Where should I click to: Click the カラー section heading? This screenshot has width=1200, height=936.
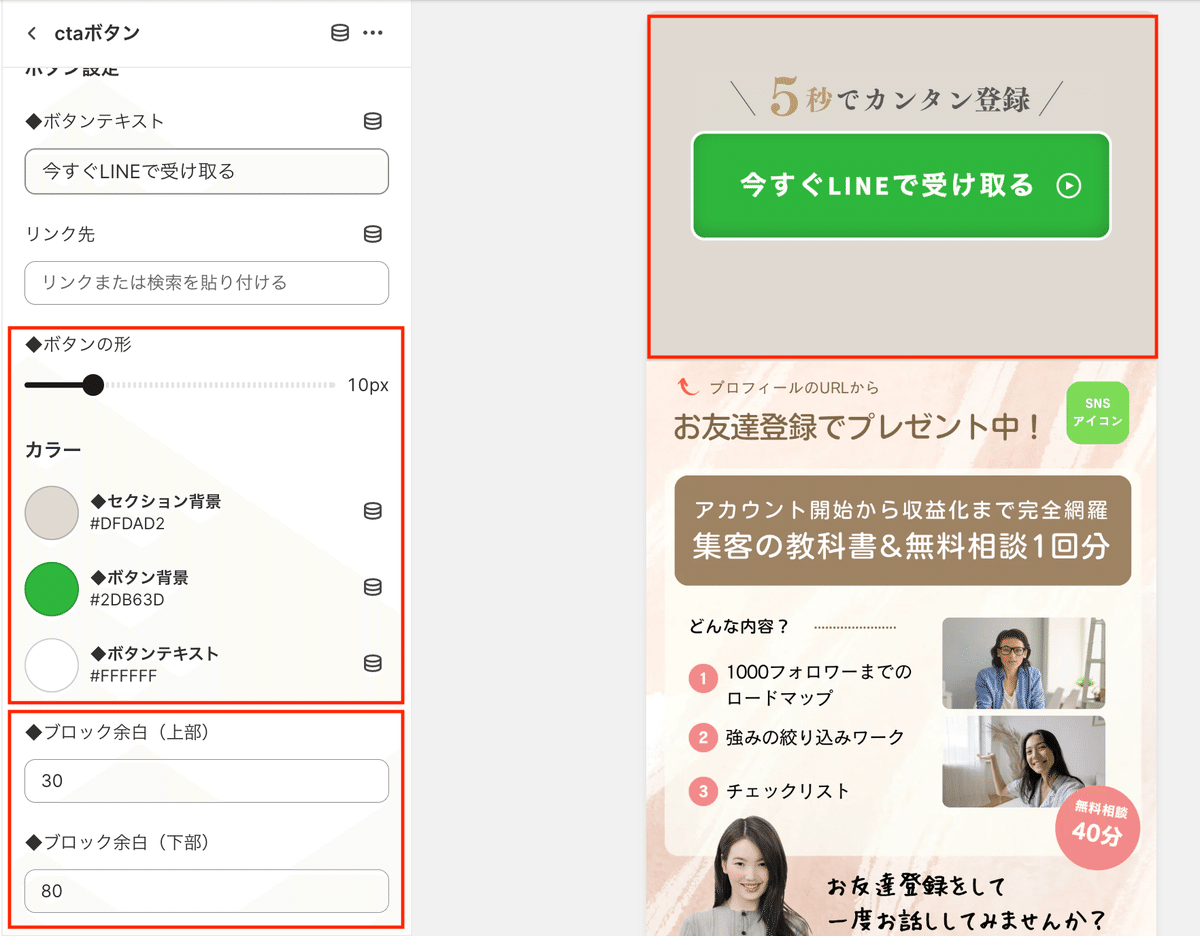pos(53,450)
